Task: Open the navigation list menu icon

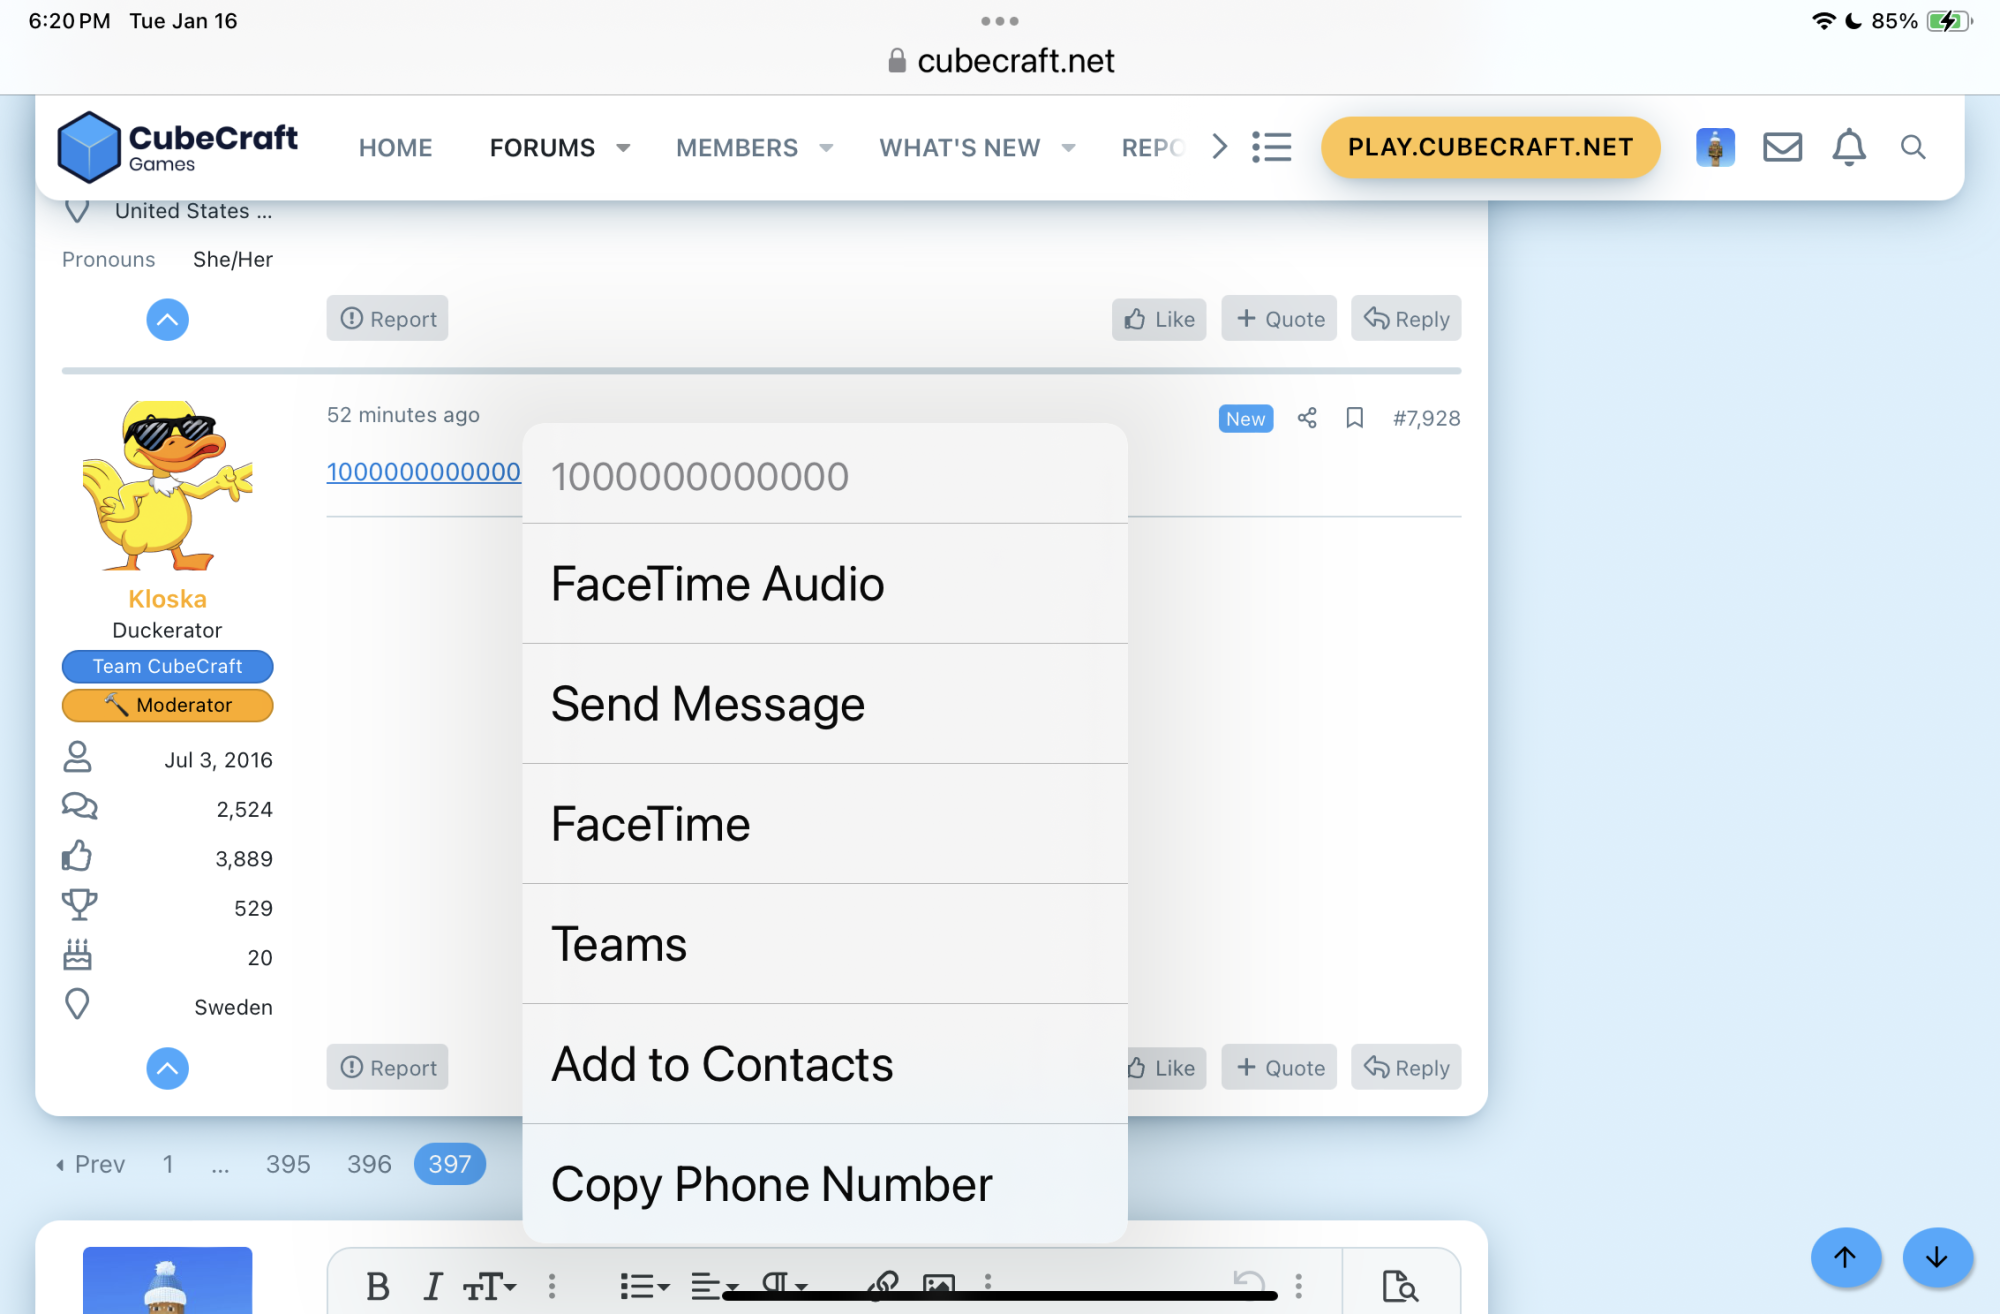Action: (x=1271, y=147)
